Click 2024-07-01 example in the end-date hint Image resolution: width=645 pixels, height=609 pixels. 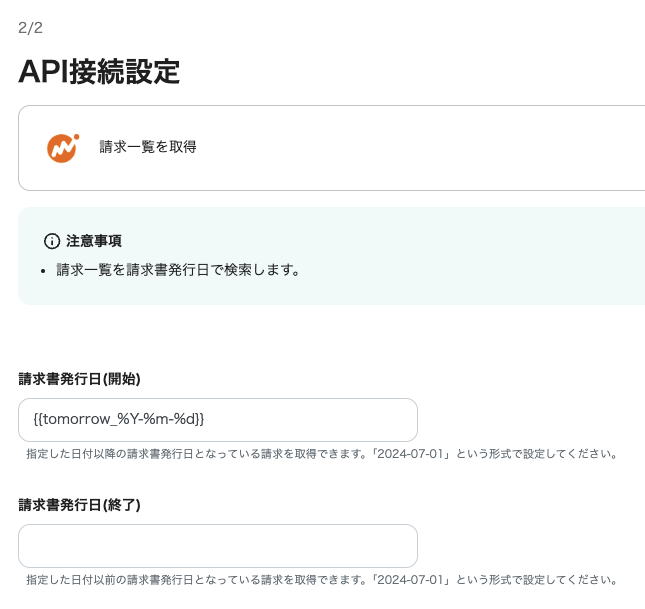click(410, 580)
